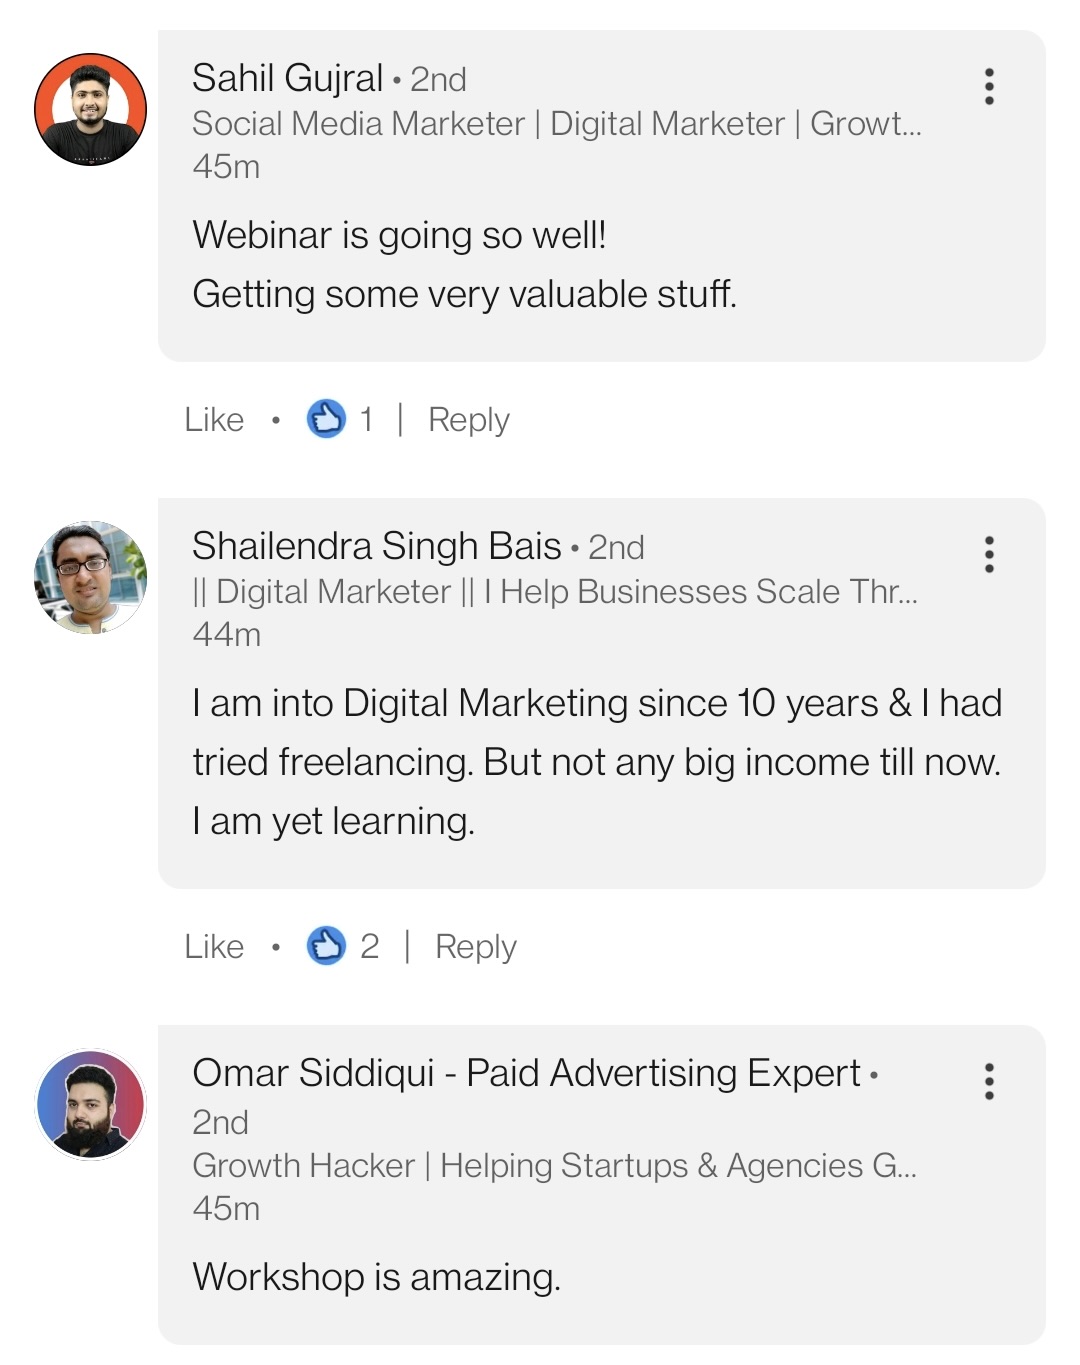Click Sahil Gujral's profile picture
Screen dimensions: 1080x1365
(x=90, y=110)
